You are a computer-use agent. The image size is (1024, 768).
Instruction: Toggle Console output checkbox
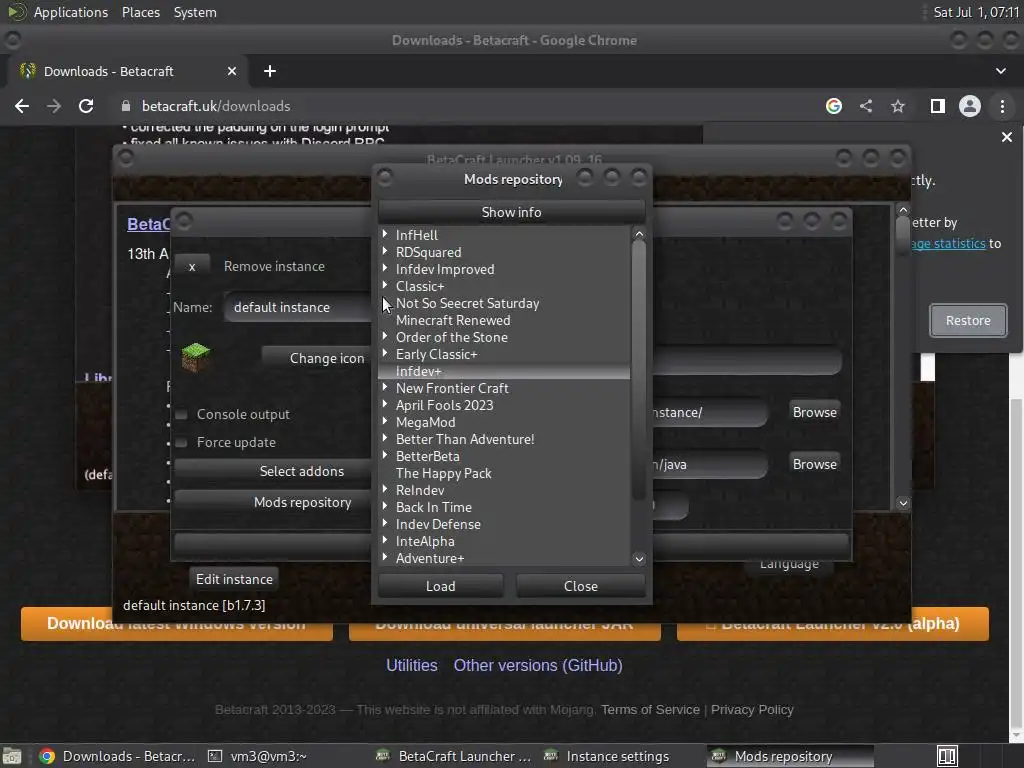coord(182,415)
